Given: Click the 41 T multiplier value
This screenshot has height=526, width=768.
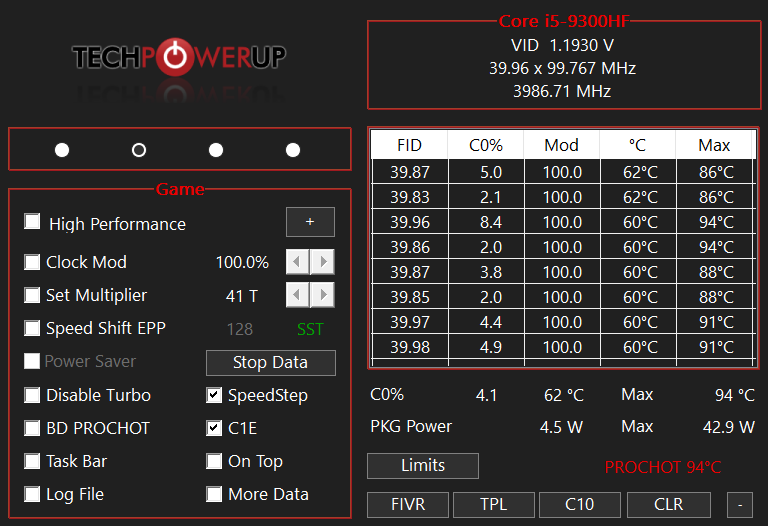Looking at the screenshot, I should click(x=241, y=296).
